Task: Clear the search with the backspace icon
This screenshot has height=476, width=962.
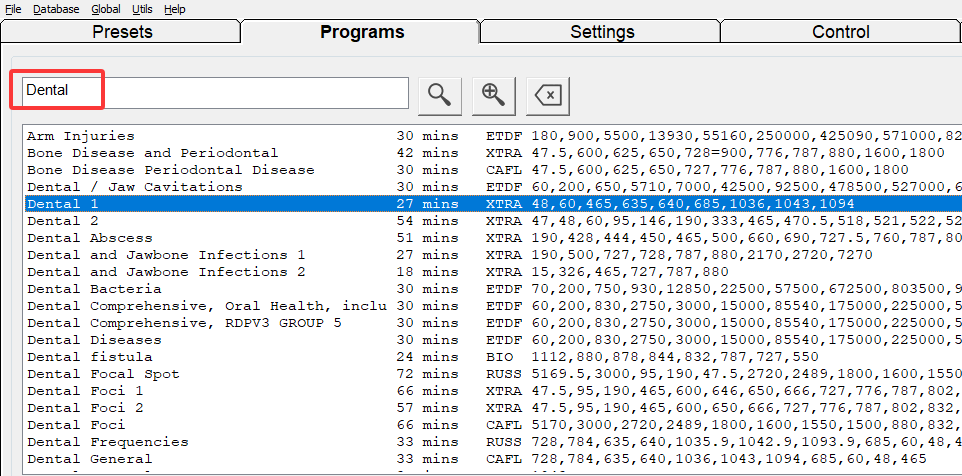Action: pos(548,96)
